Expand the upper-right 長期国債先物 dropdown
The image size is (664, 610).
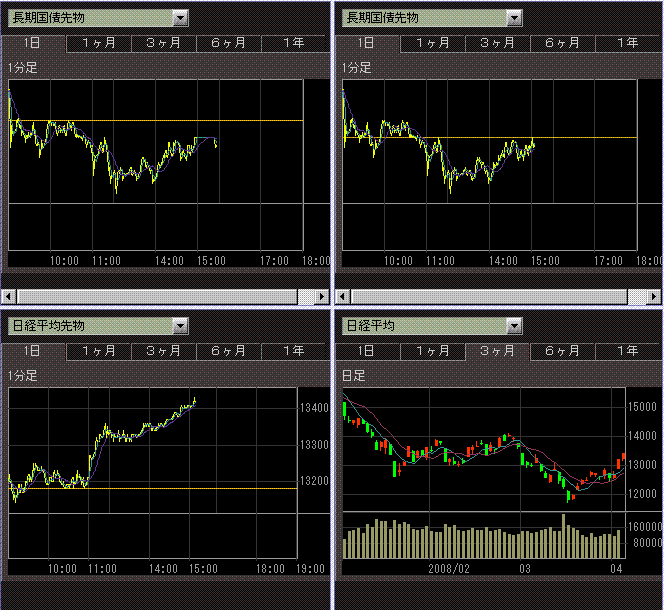point(514,17)
